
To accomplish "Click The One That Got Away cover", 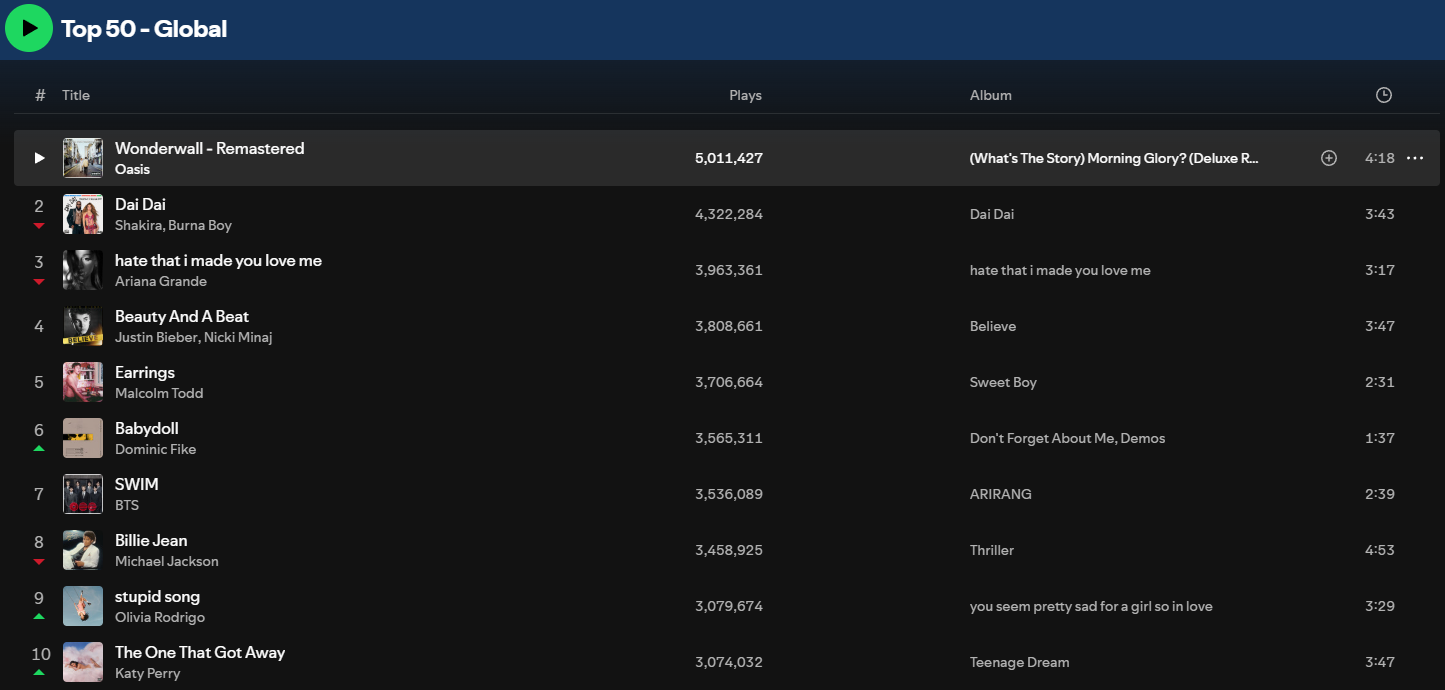I will (x=83, y=662).
